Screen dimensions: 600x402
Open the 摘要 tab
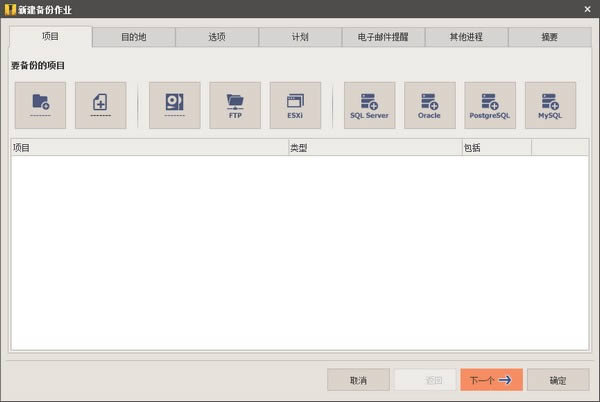(549, 37)
